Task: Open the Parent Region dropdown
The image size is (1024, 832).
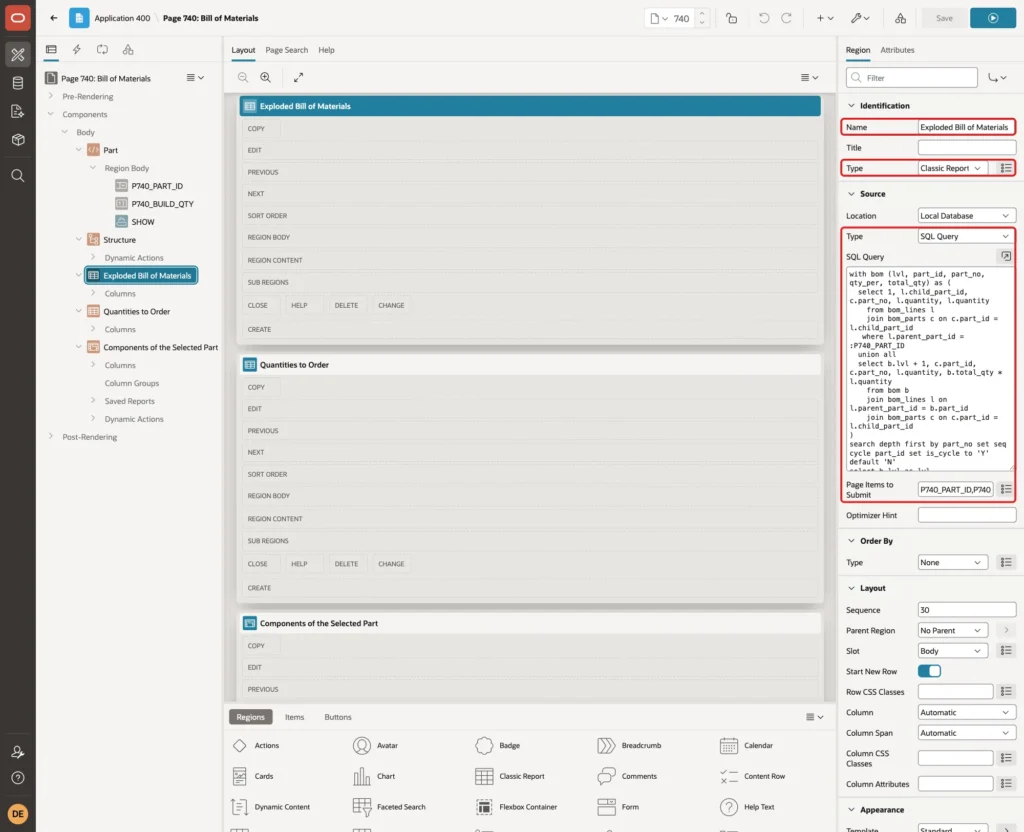Action: pyautogui.click(x=952, y=630)
